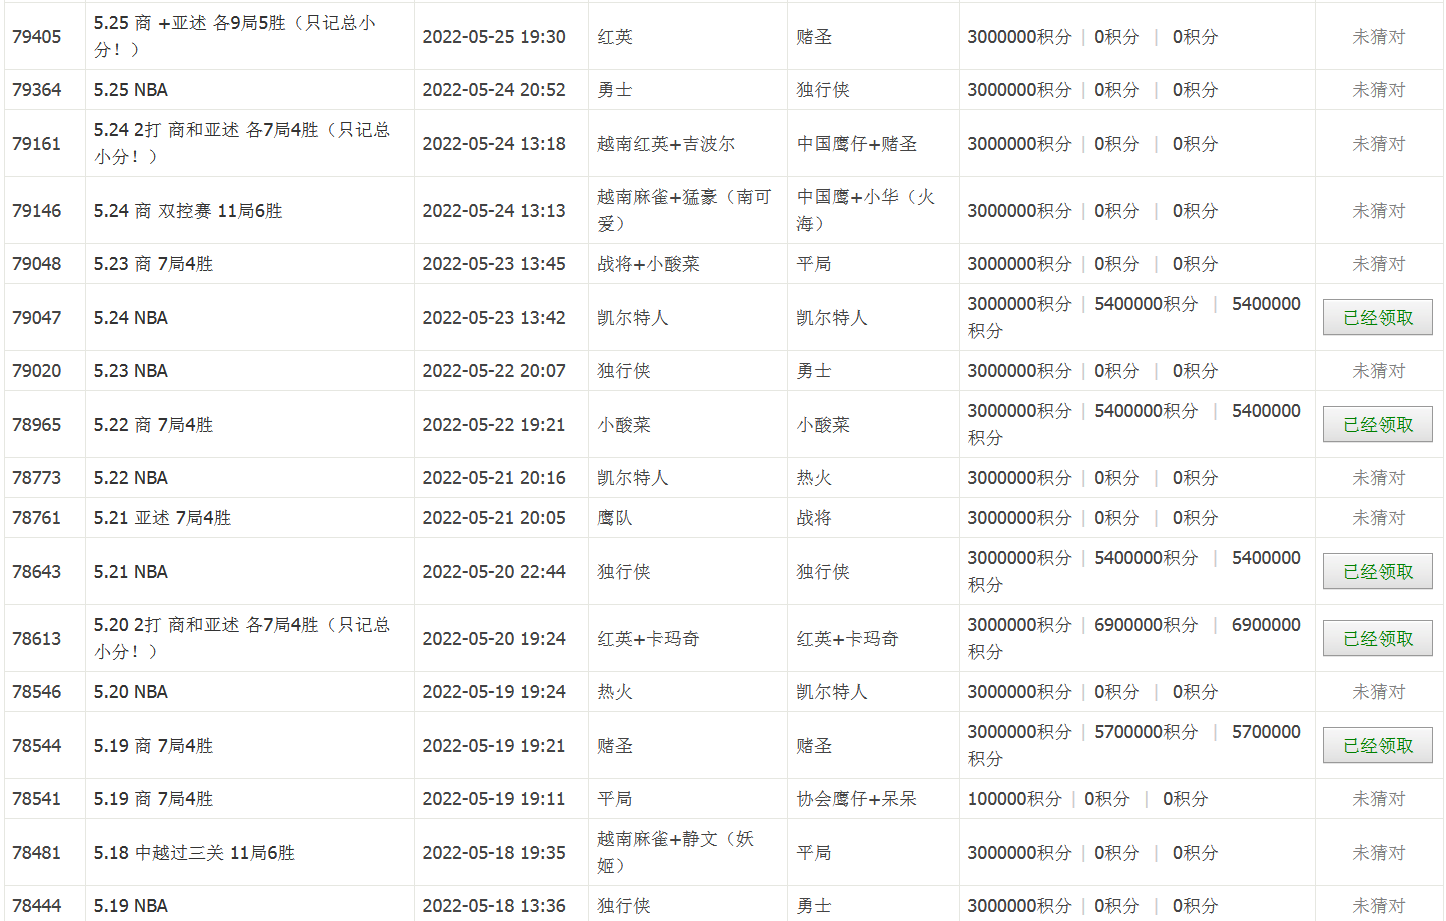Click the 5.25 NBA event title
This screenshot has height=921, width=1446.
(122, 89)
